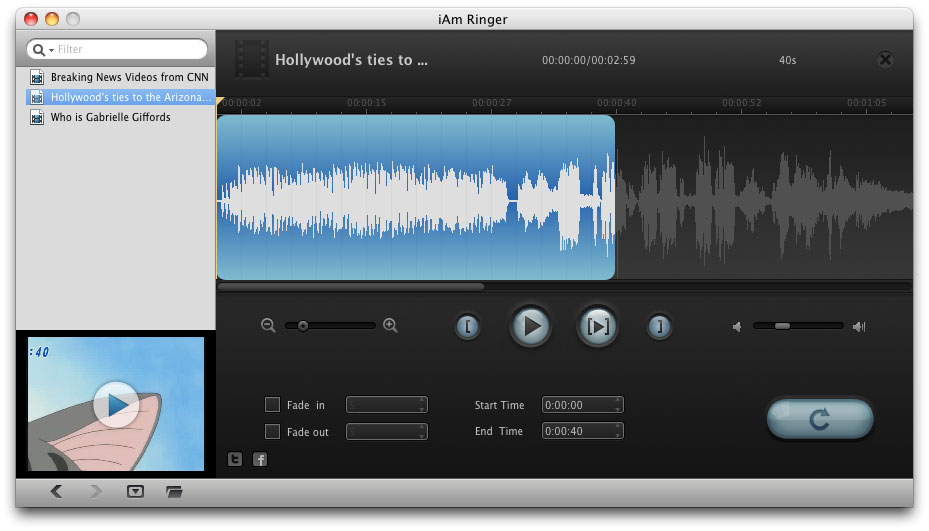This screenshot has height=531, width=929.
Task: Set selection start with left bracket button
Action: pyautogui.click(x=468, y=326)
